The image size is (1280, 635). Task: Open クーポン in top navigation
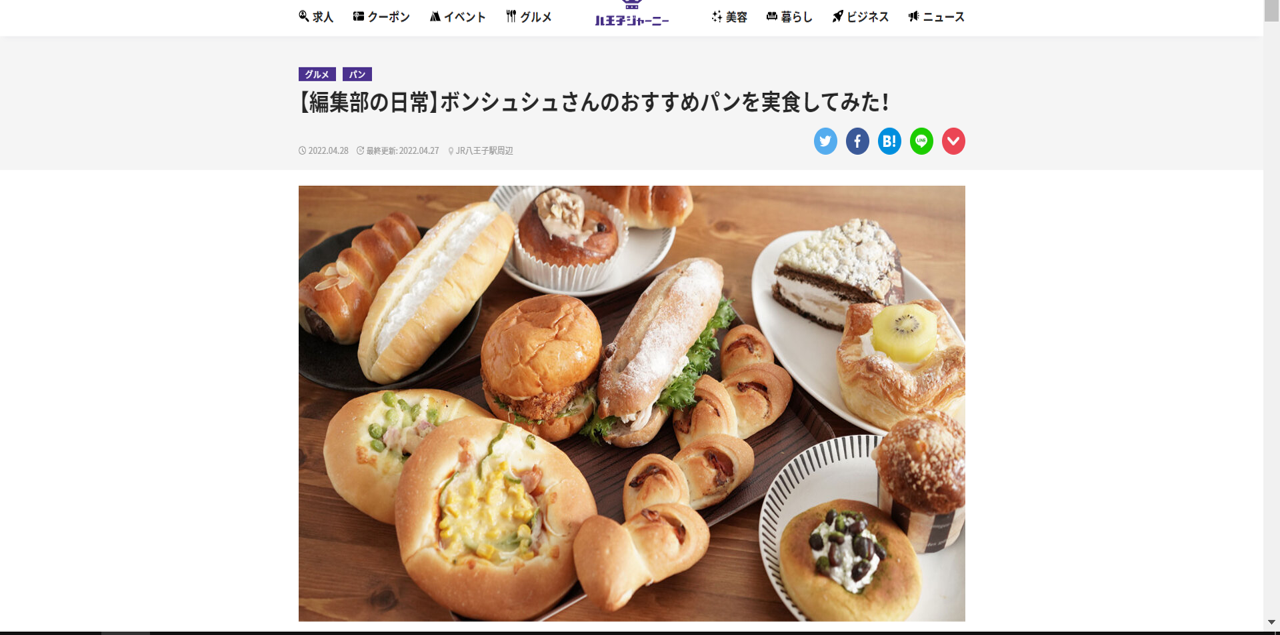pyautogui.click(x=381, y=17)
